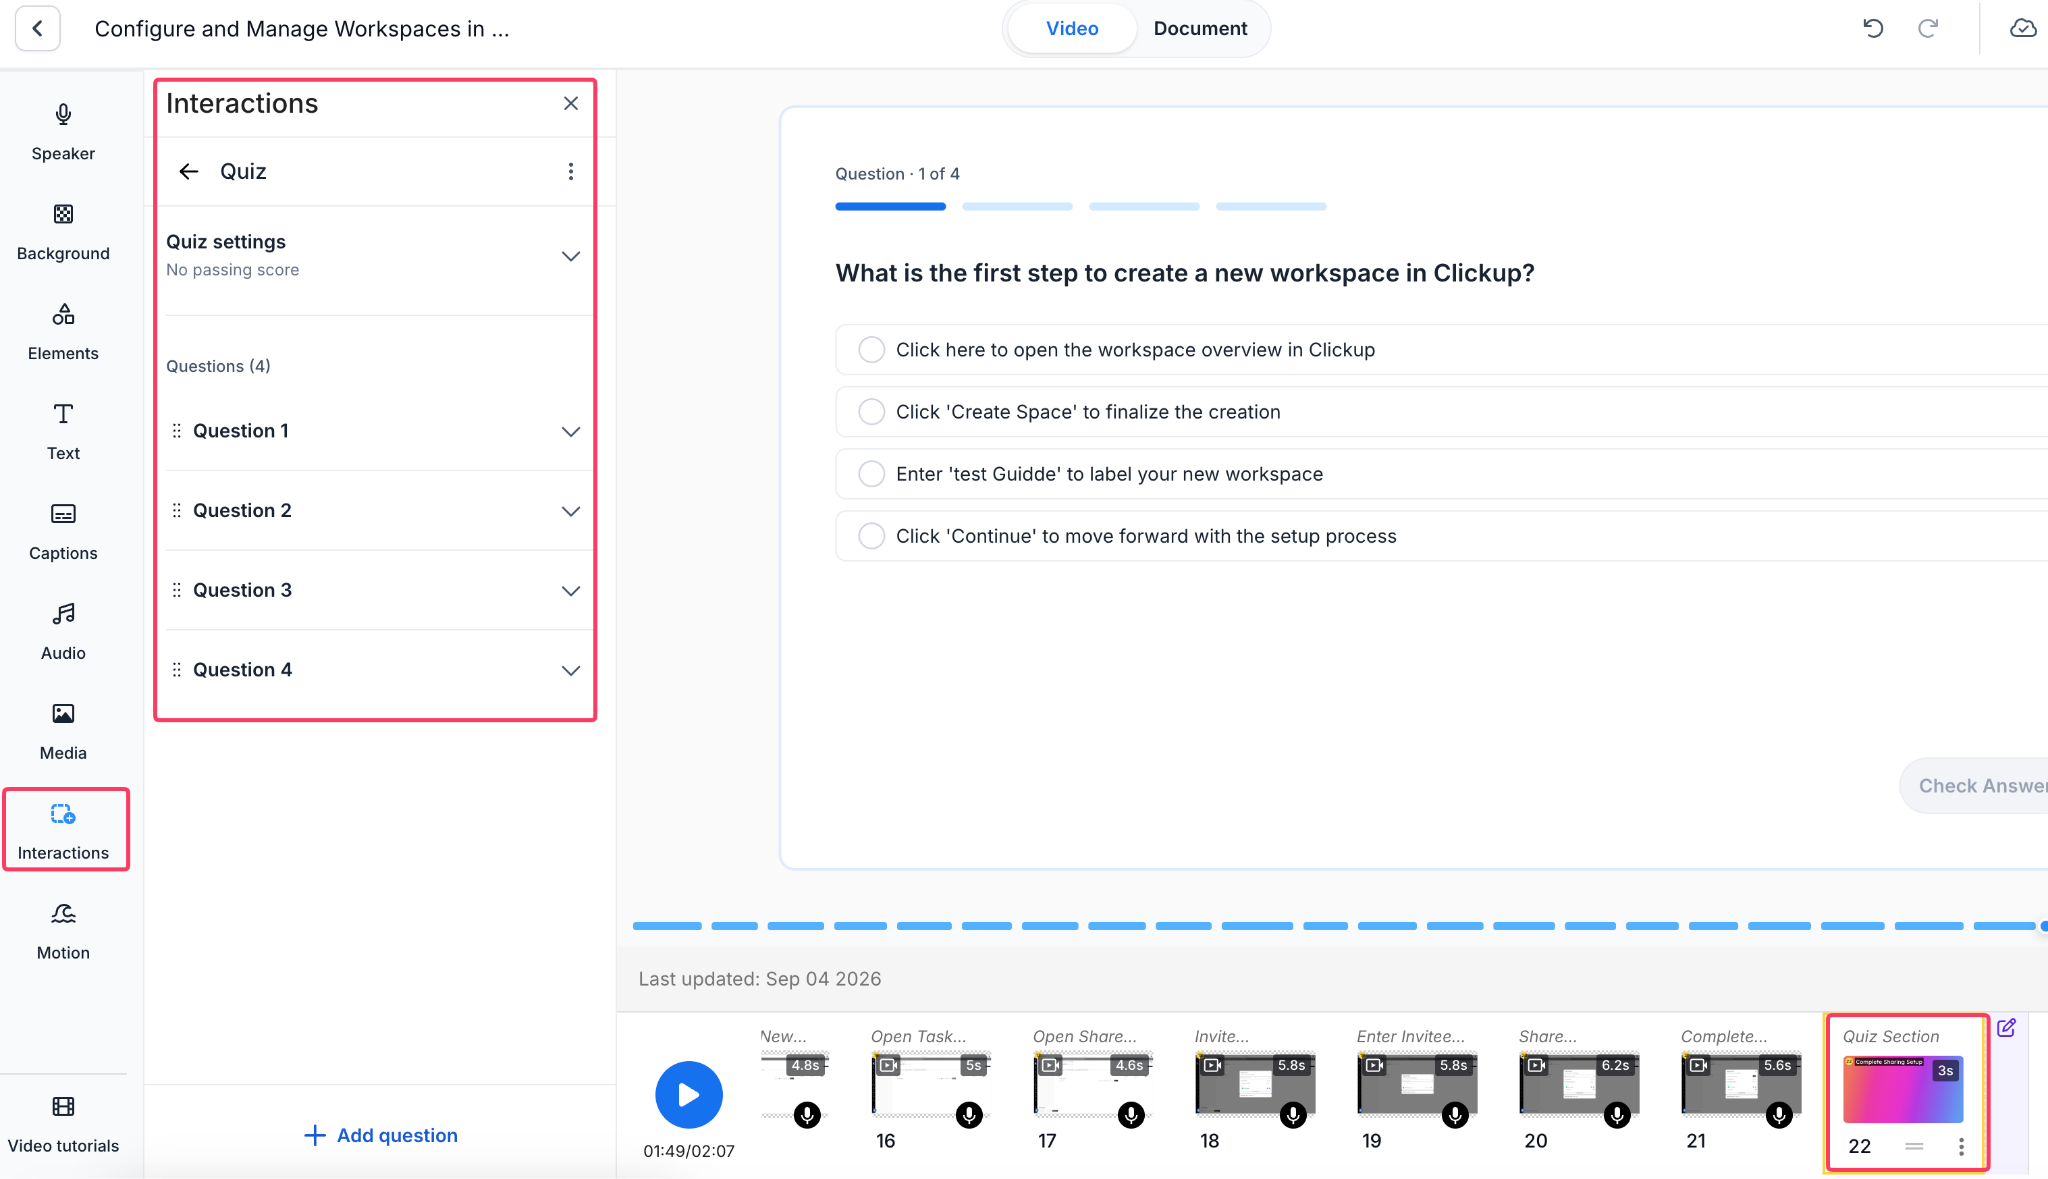The width and height of the screenshot is (2048, 1179).
Task: Expand Question 1
Action: (571, 432)
